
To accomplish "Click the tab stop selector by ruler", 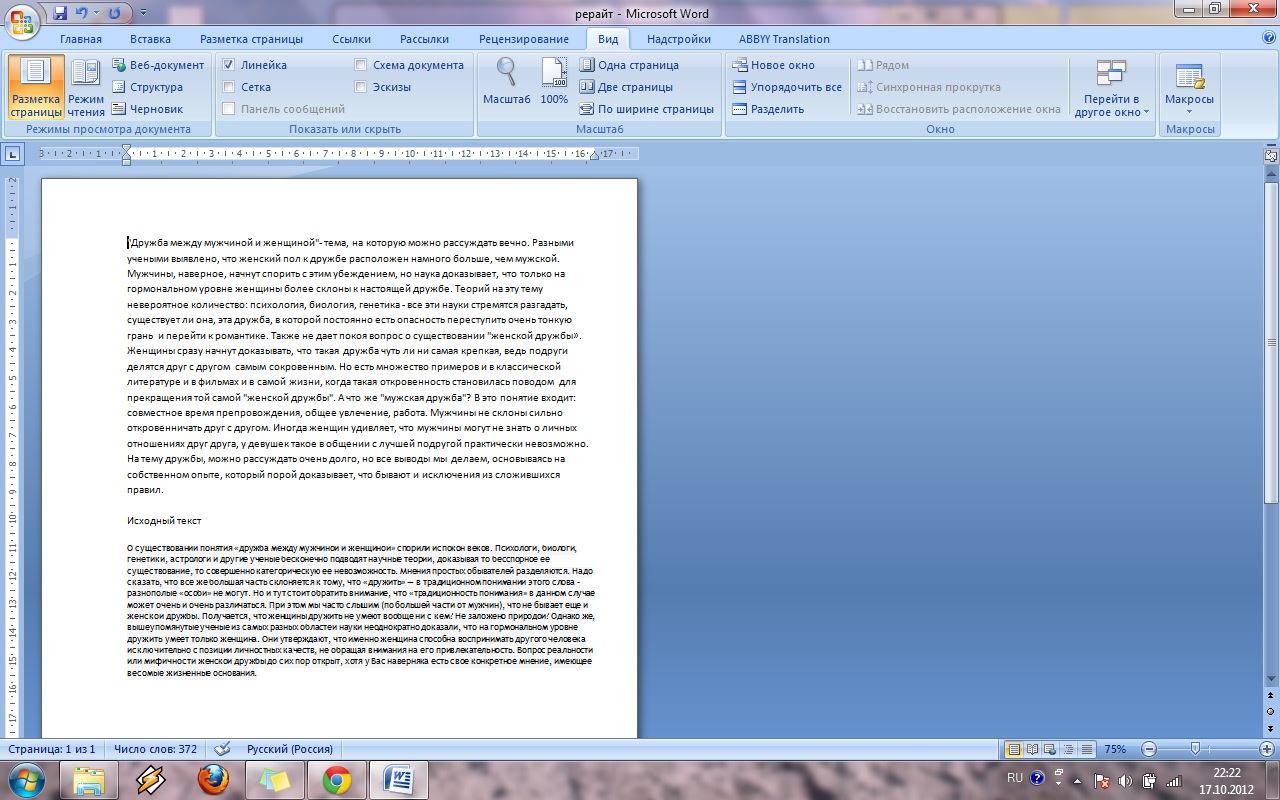I will [x=13, y=154].
